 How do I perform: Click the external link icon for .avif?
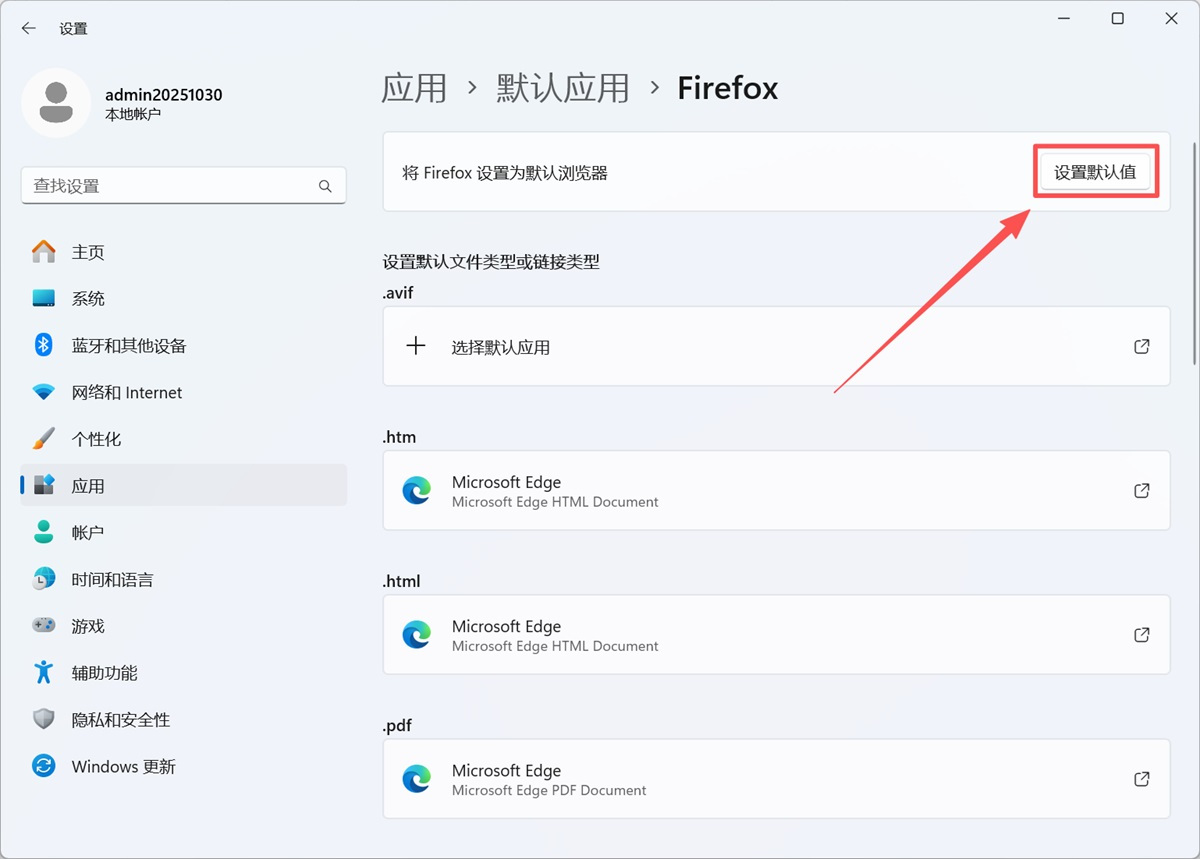pos(1141,347)
